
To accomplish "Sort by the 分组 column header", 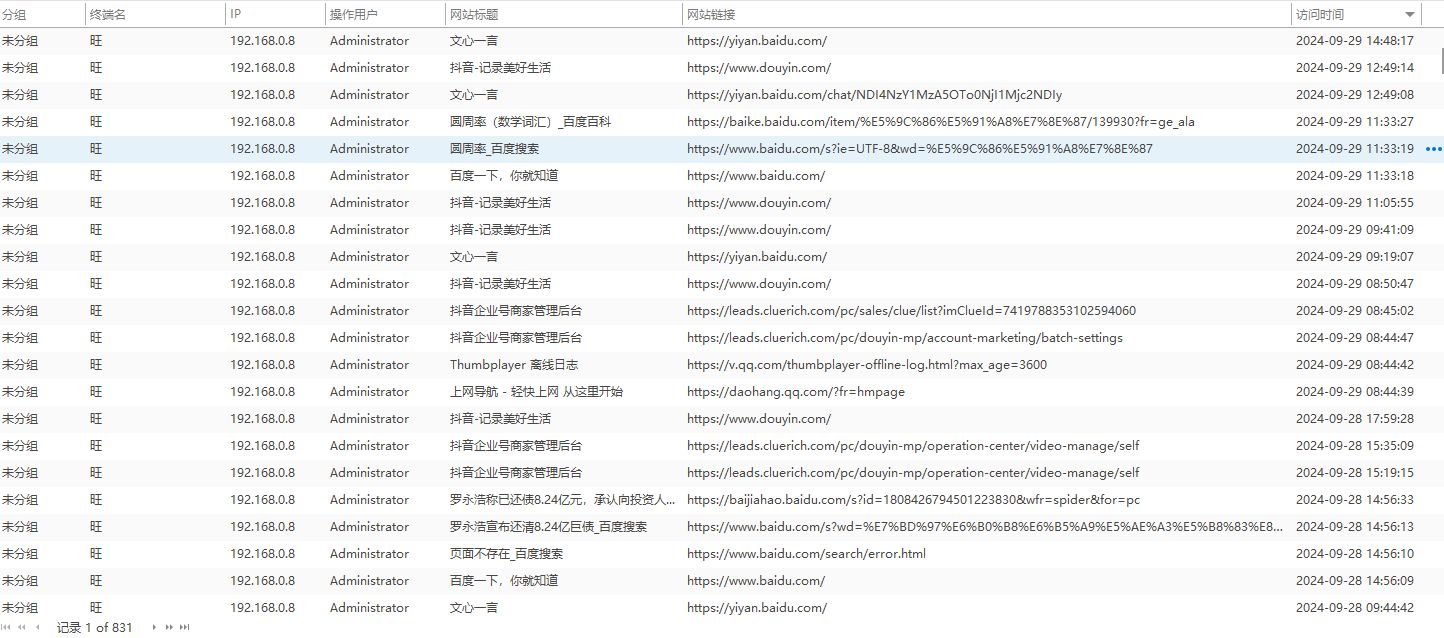I will click(x=14, y=14).
